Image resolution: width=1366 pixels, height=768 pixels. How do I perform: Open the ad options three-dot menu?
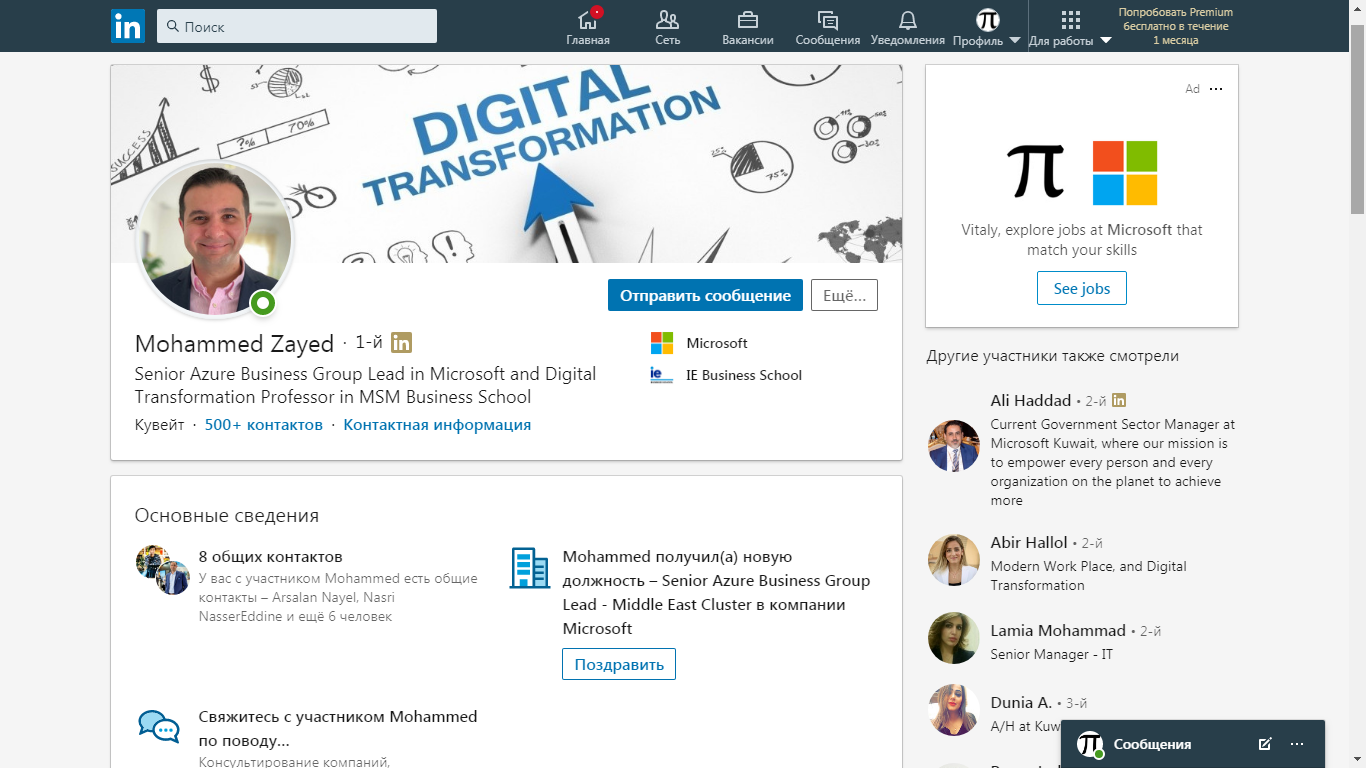1216,89
